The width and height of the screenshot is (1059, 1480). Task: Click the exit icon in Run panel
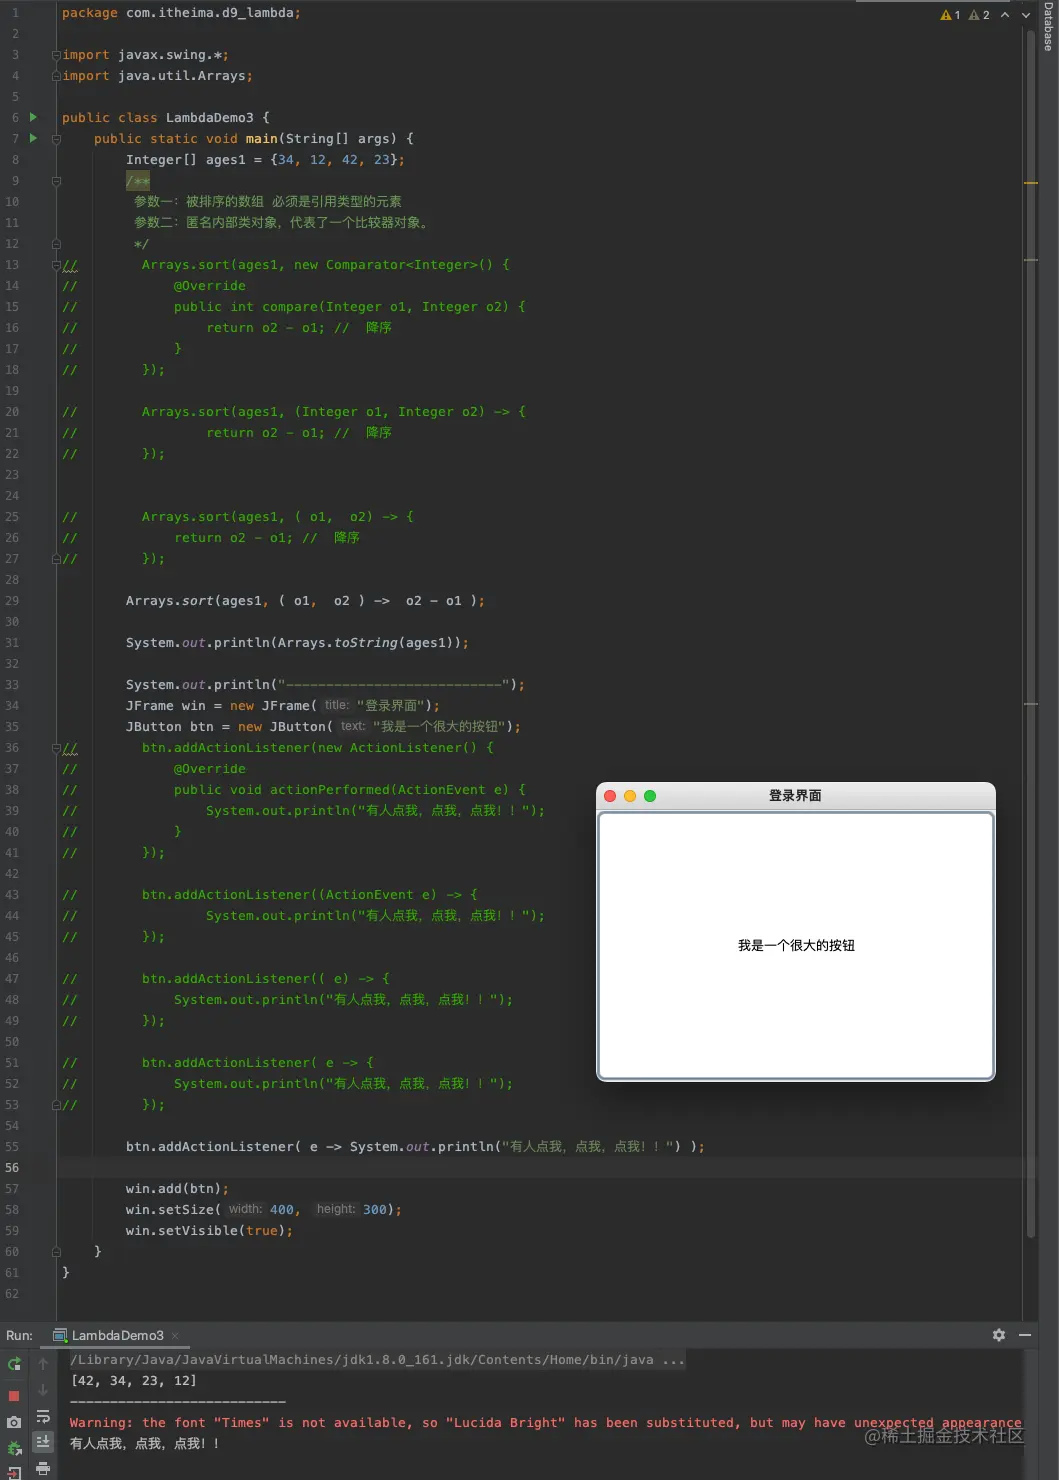click(x=14, y=1472)
